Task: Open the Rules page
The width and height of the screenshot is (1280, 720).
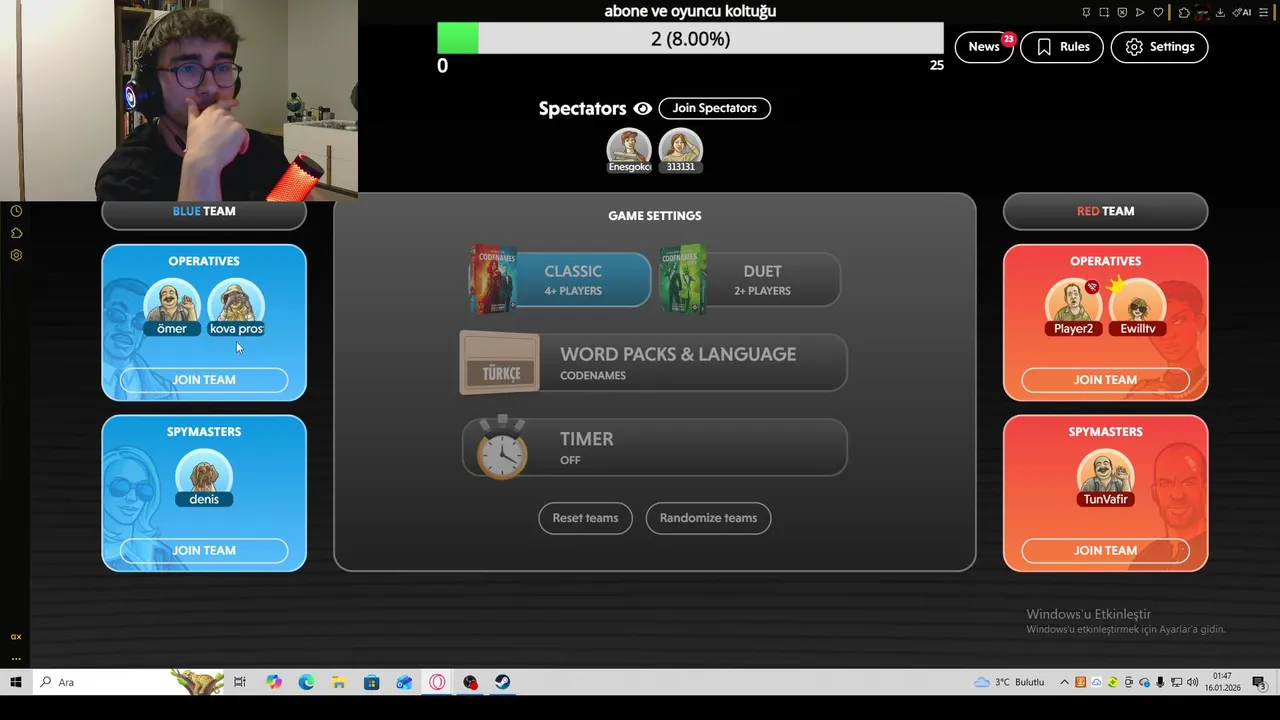Action: [1062, 47]
